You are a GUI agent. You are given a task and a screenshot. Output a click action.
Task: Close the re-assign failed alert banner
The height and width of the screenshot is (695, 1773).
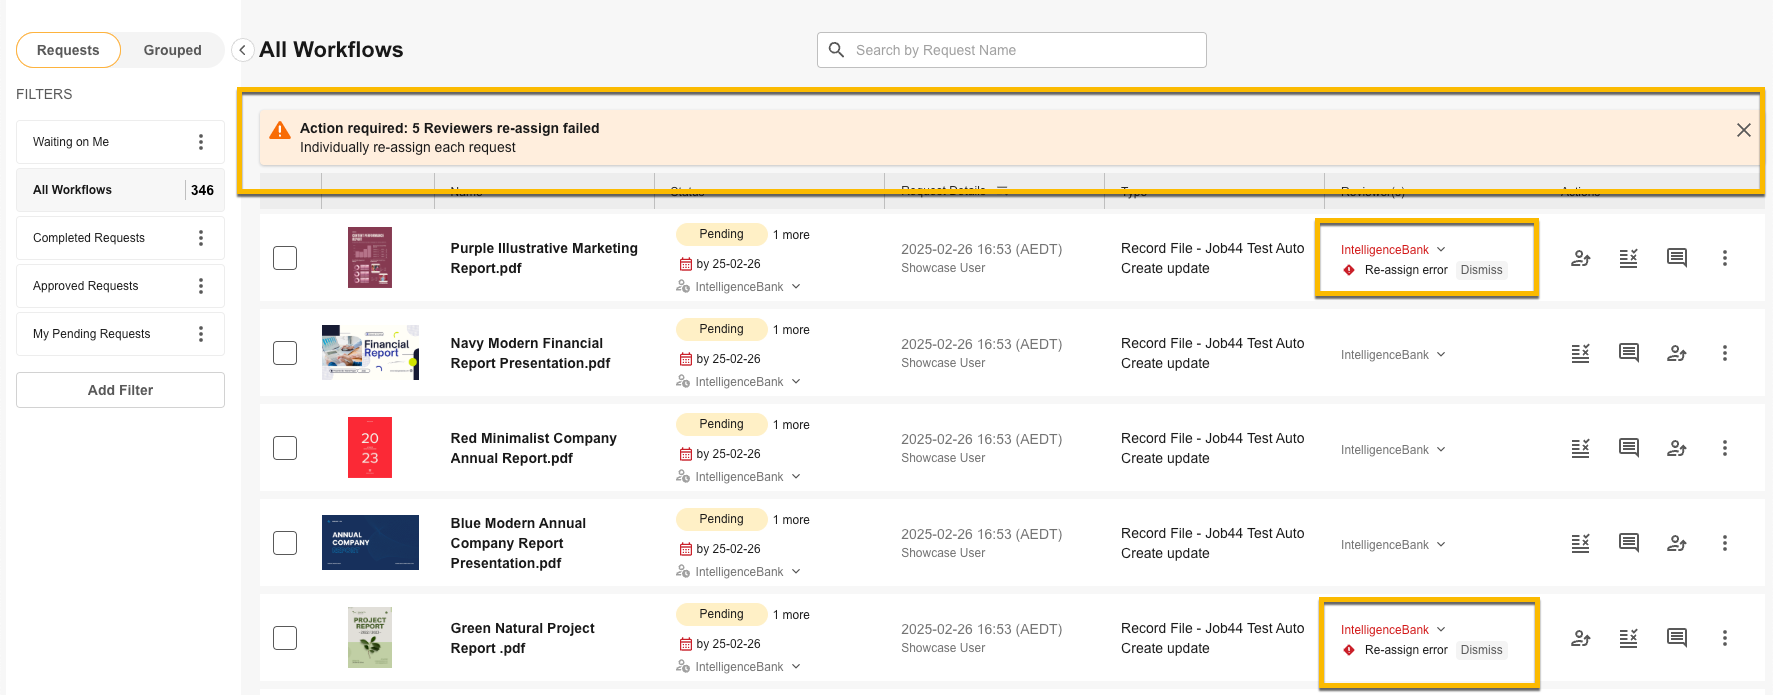[x=1743, y=130]
